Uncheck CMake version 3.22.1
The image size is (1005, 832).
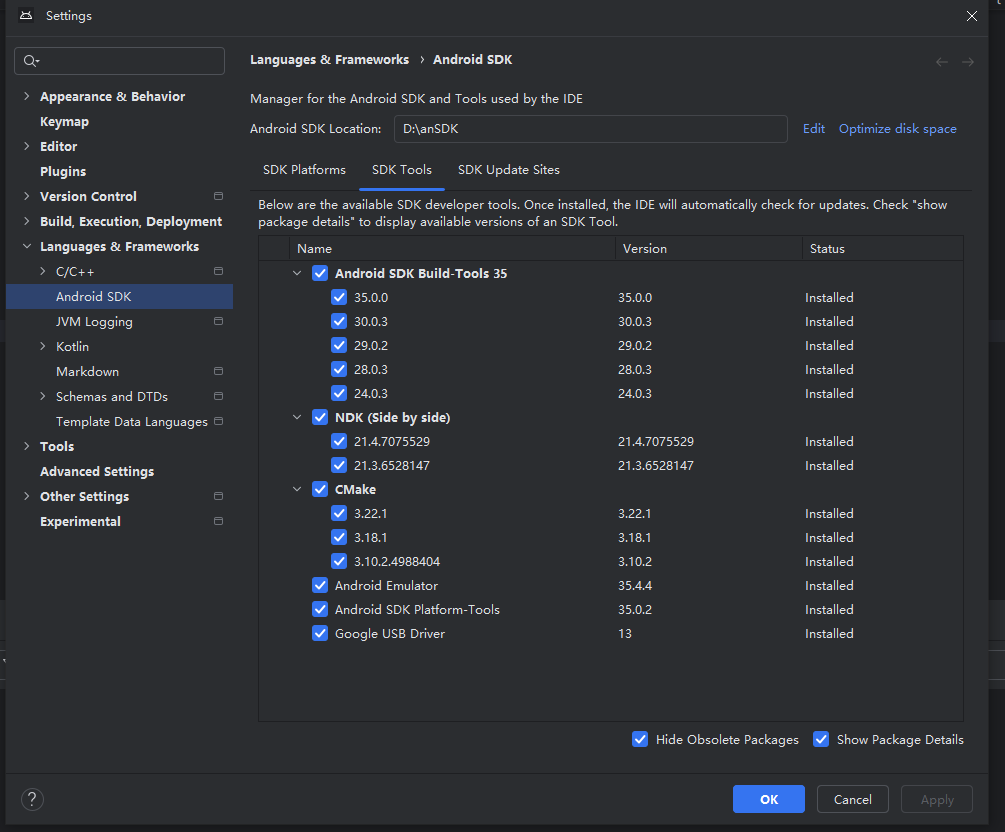pyautogui.click(x=339, y=513)
